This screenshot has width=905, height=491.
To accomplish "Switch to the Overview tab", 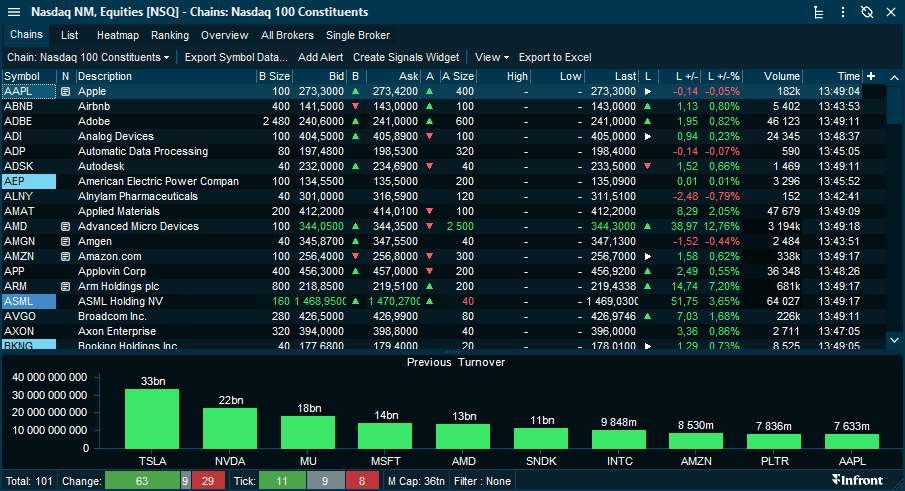I will (225, 35).
